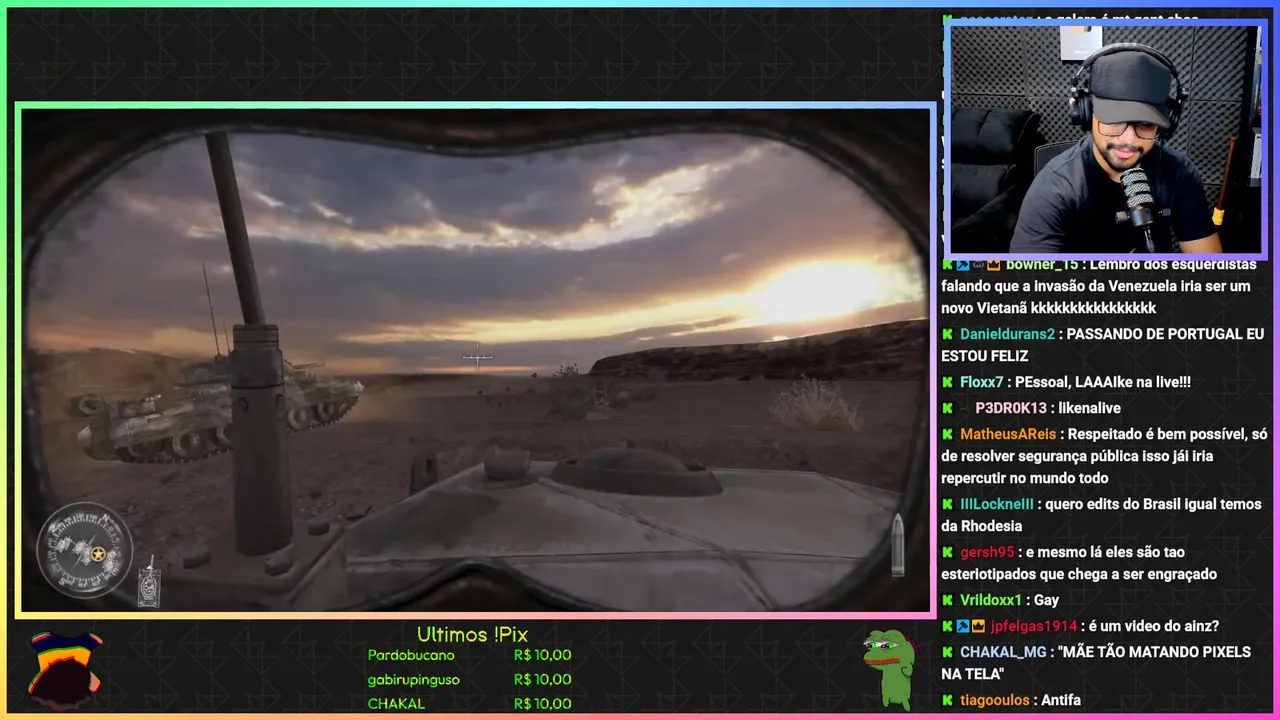This screenshot has height=720, width=1280.
Task: Click the tank compass radar in the game HUD
Action: [85, 550]
